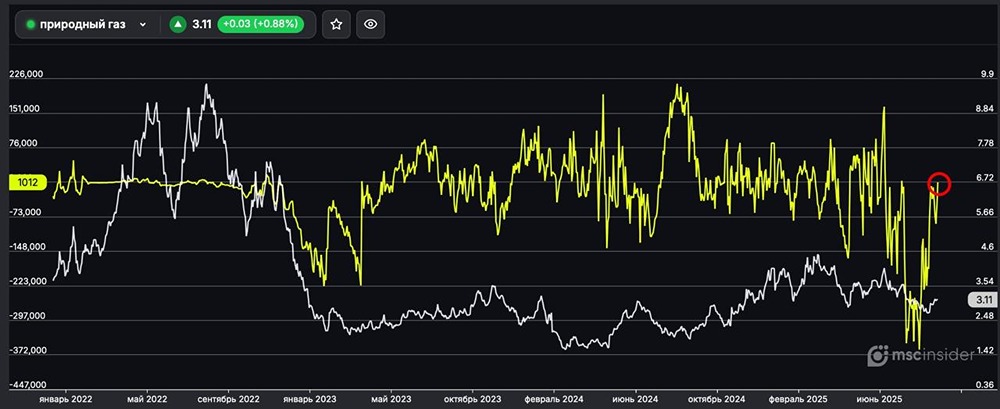Click left axis value -148,000
Viewport: 1000px width, 409px height.
pos(26,246)
